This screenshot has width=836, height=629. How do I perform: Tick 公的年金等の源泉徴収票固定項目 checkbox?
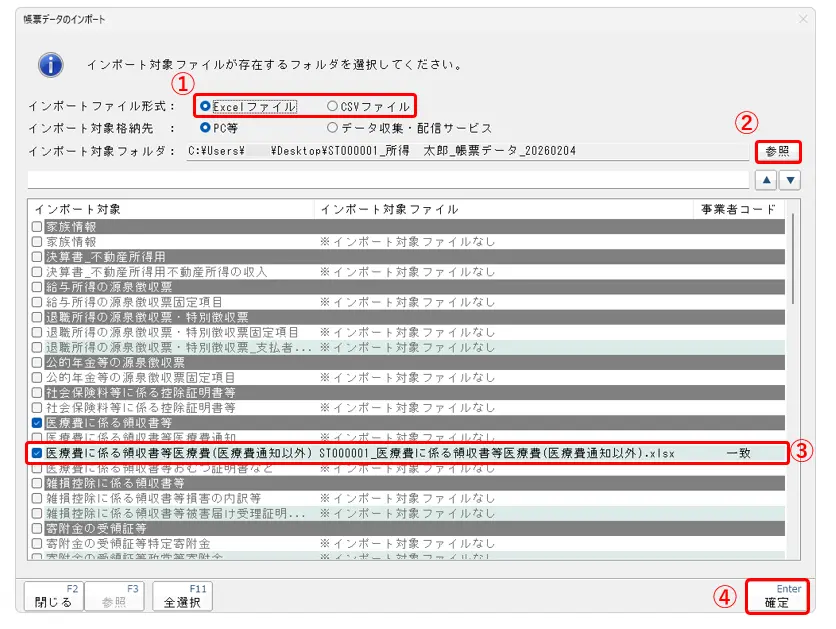(37, 377)
